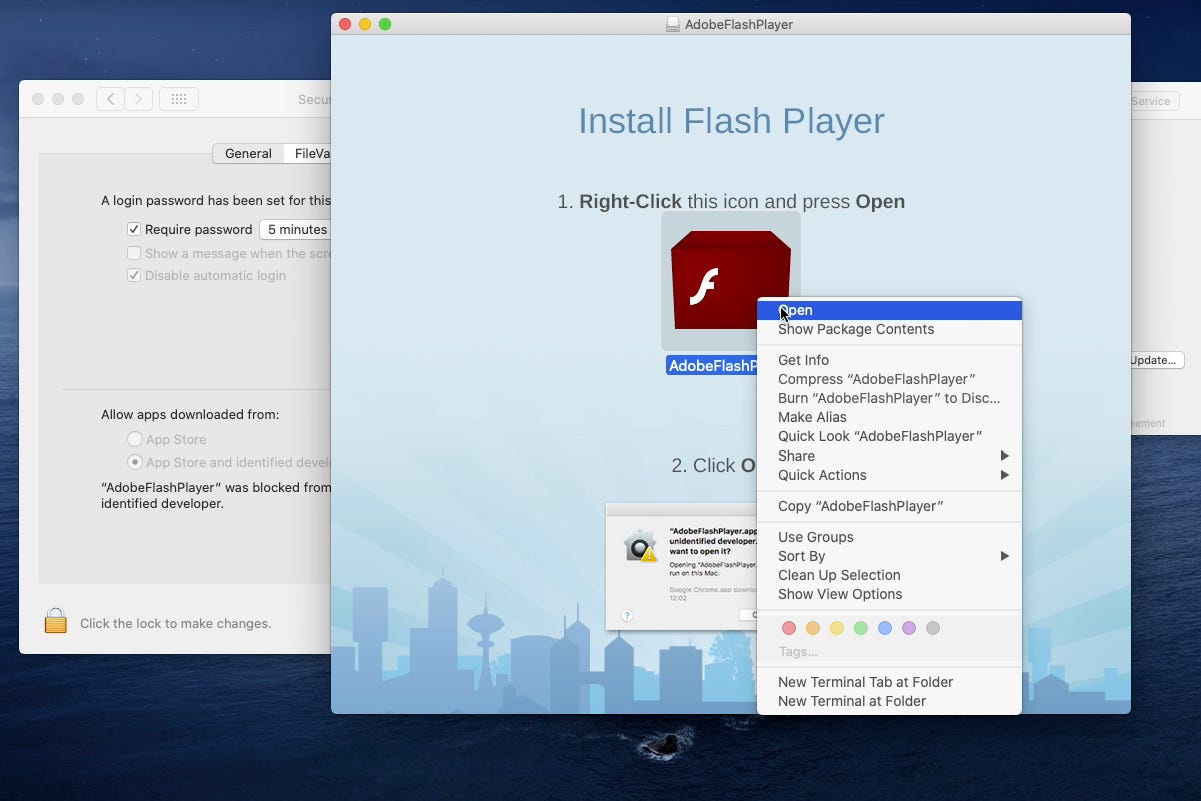
Task: Select App Store radio button
Action: point(135,439)
